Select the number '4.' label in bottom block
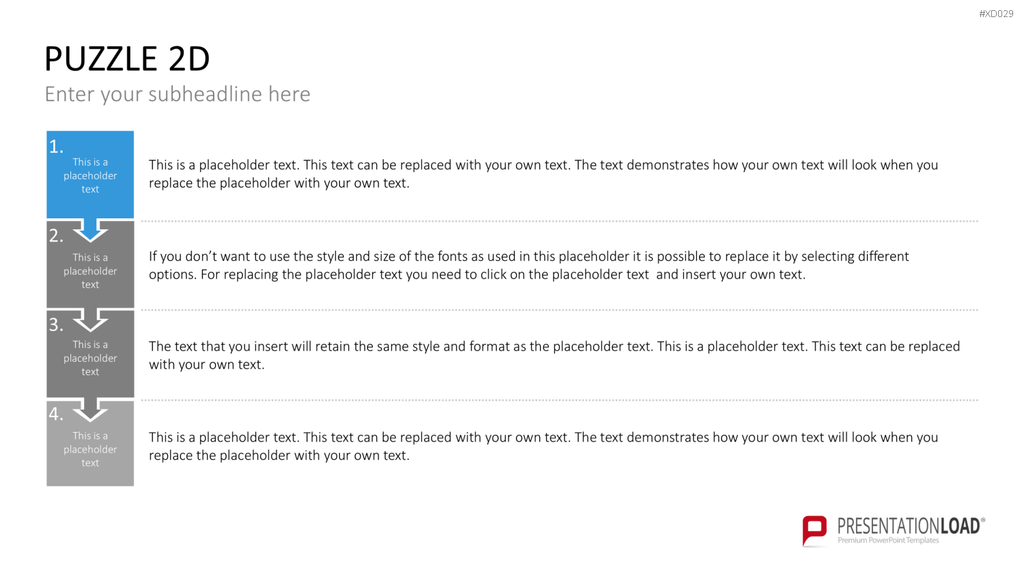1024x576 pixels. (56, 414)
